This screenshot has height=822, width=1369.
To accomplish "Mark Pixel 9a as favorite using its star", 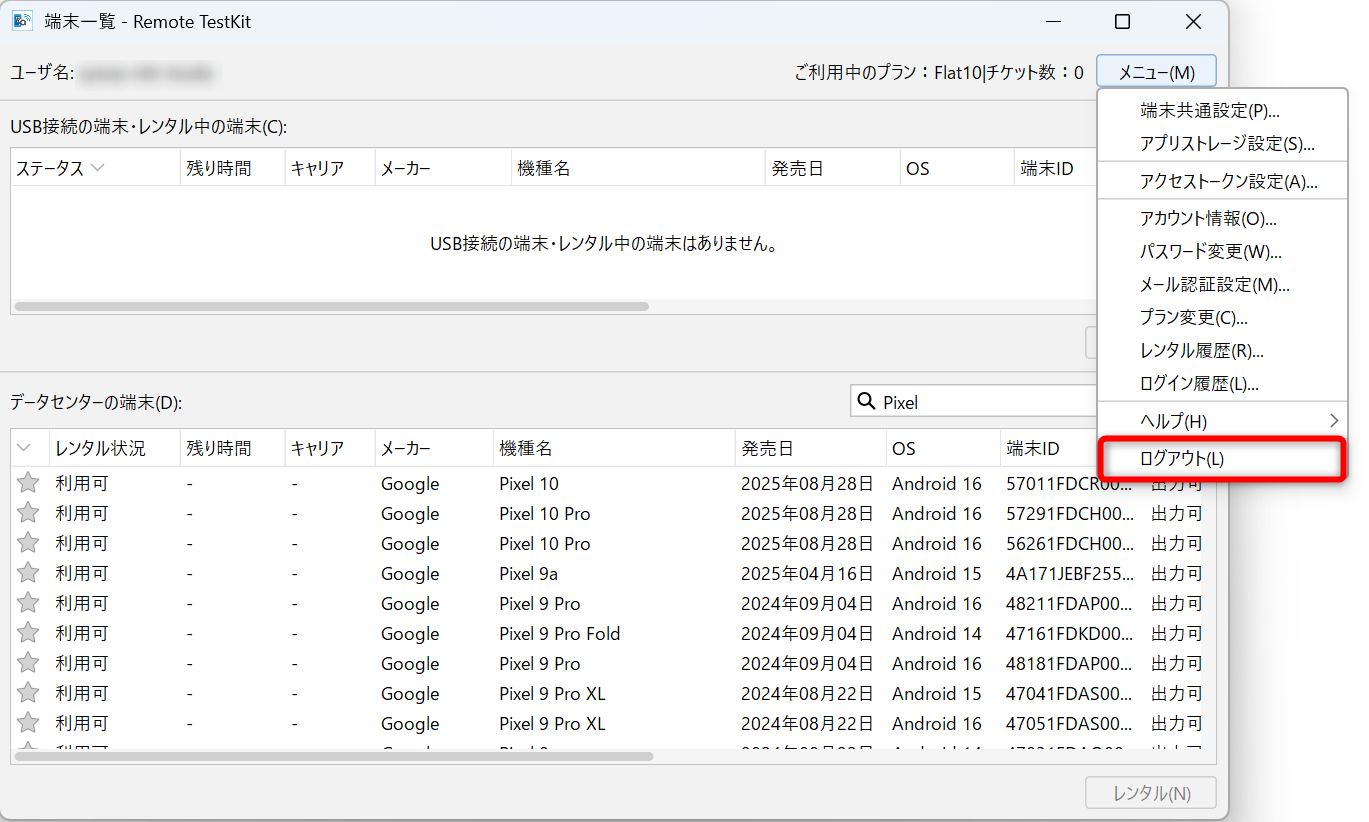I will point(28,573).
